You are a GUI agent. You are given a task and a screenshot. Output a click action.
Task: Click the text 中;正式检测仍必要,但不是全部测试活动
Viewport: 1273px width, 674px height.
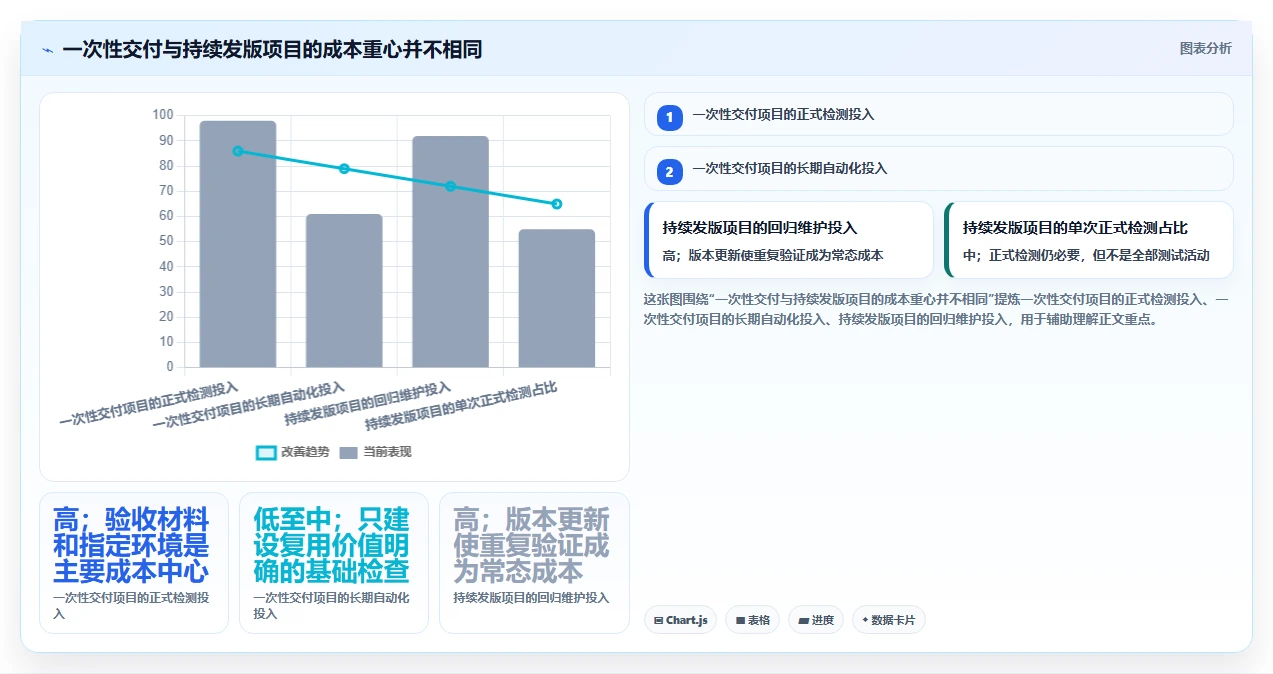(1086, 255)
